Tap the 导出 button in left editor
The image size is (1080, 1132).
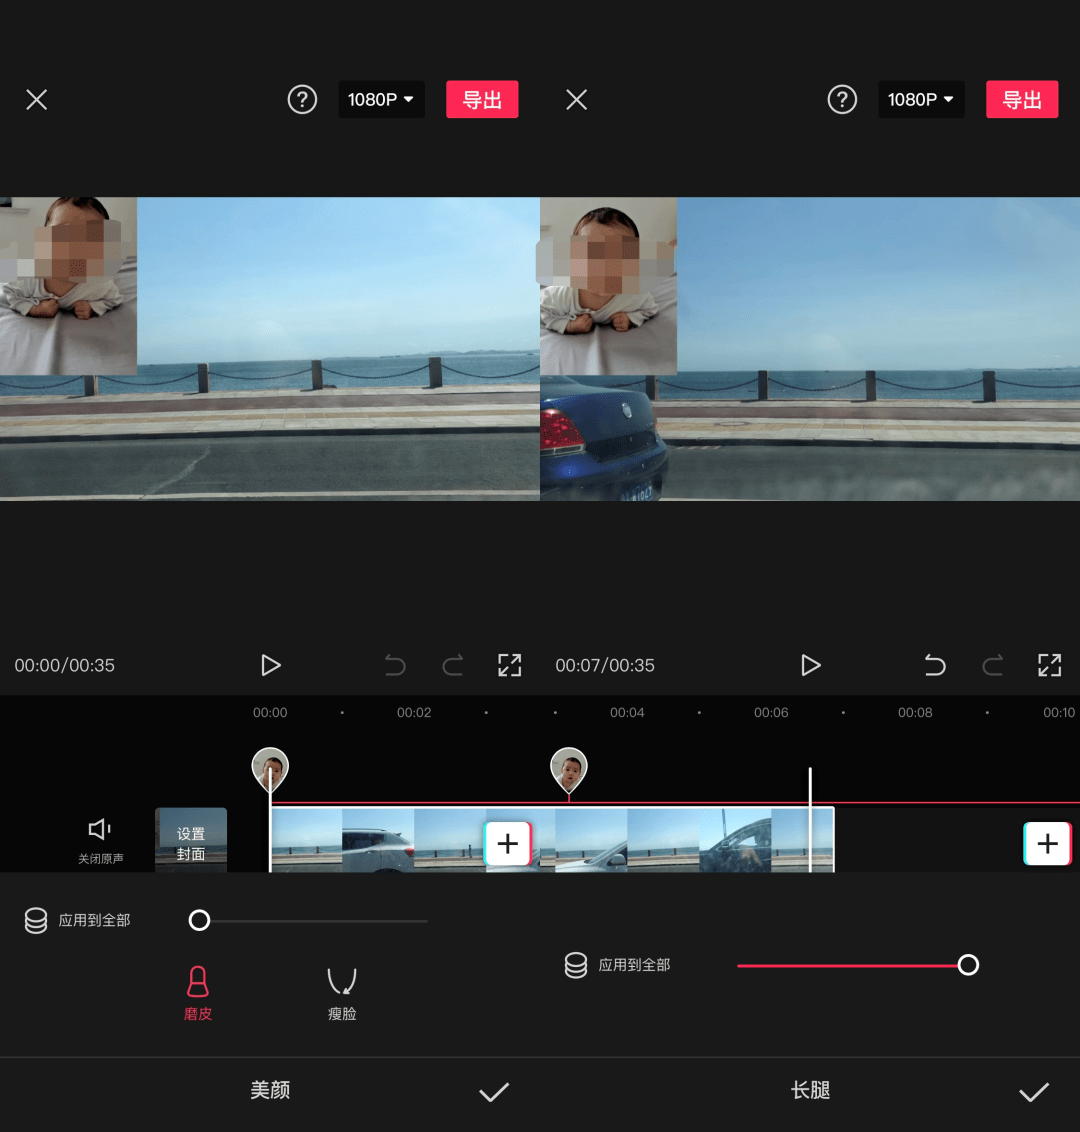click(482, 100)
